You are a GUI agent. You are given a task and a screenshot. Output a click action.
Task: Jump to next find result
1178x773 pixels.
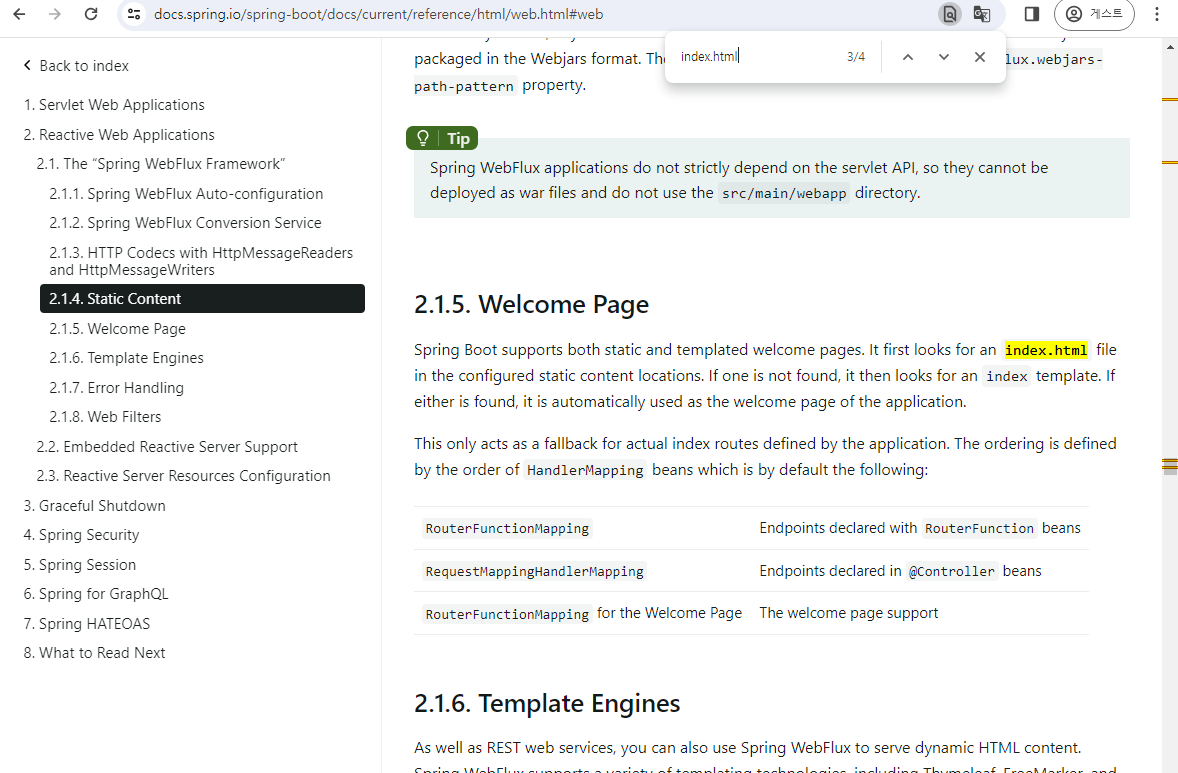pos(944,57)
